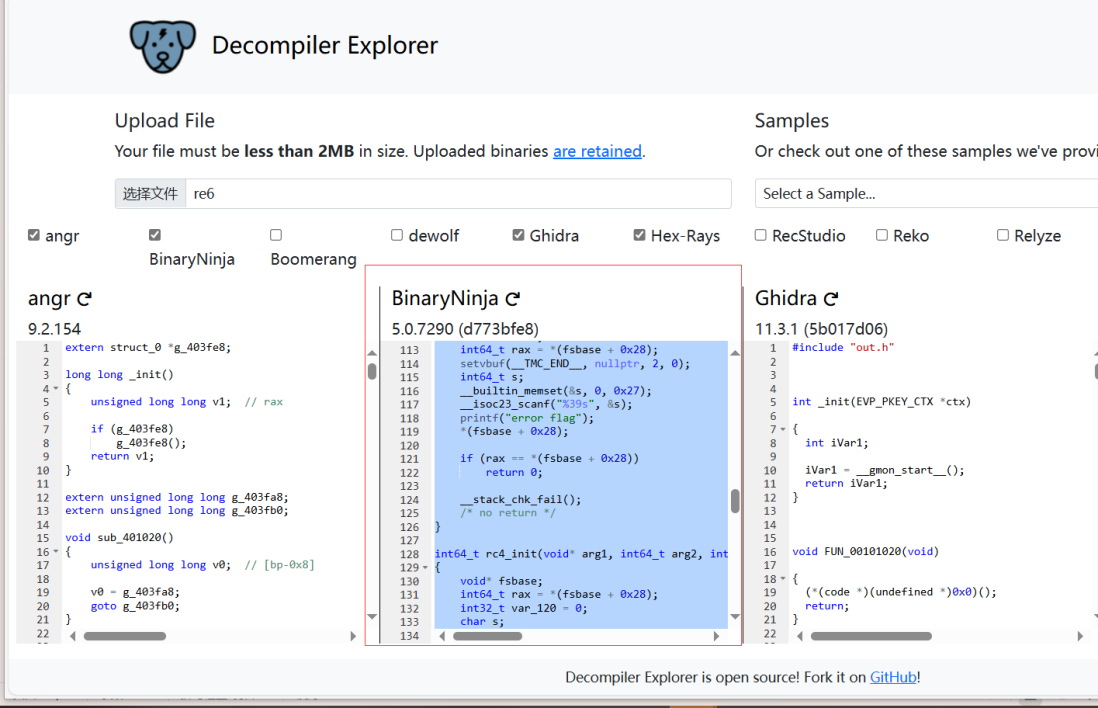Click BinaryNinja vertical scrollbar down arrow
Viewport: 1098px width, 708px height.
[x=735, y=616]
